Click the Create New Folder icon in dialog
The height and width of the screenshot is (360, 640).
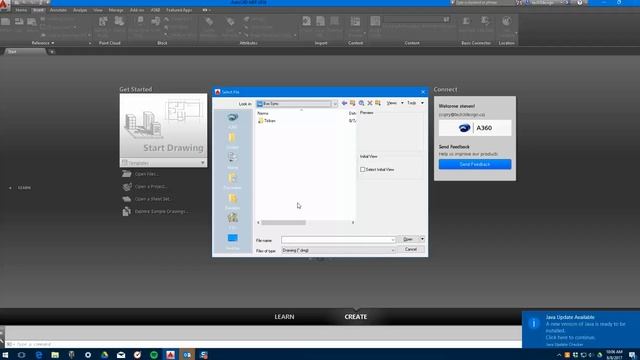378,103
